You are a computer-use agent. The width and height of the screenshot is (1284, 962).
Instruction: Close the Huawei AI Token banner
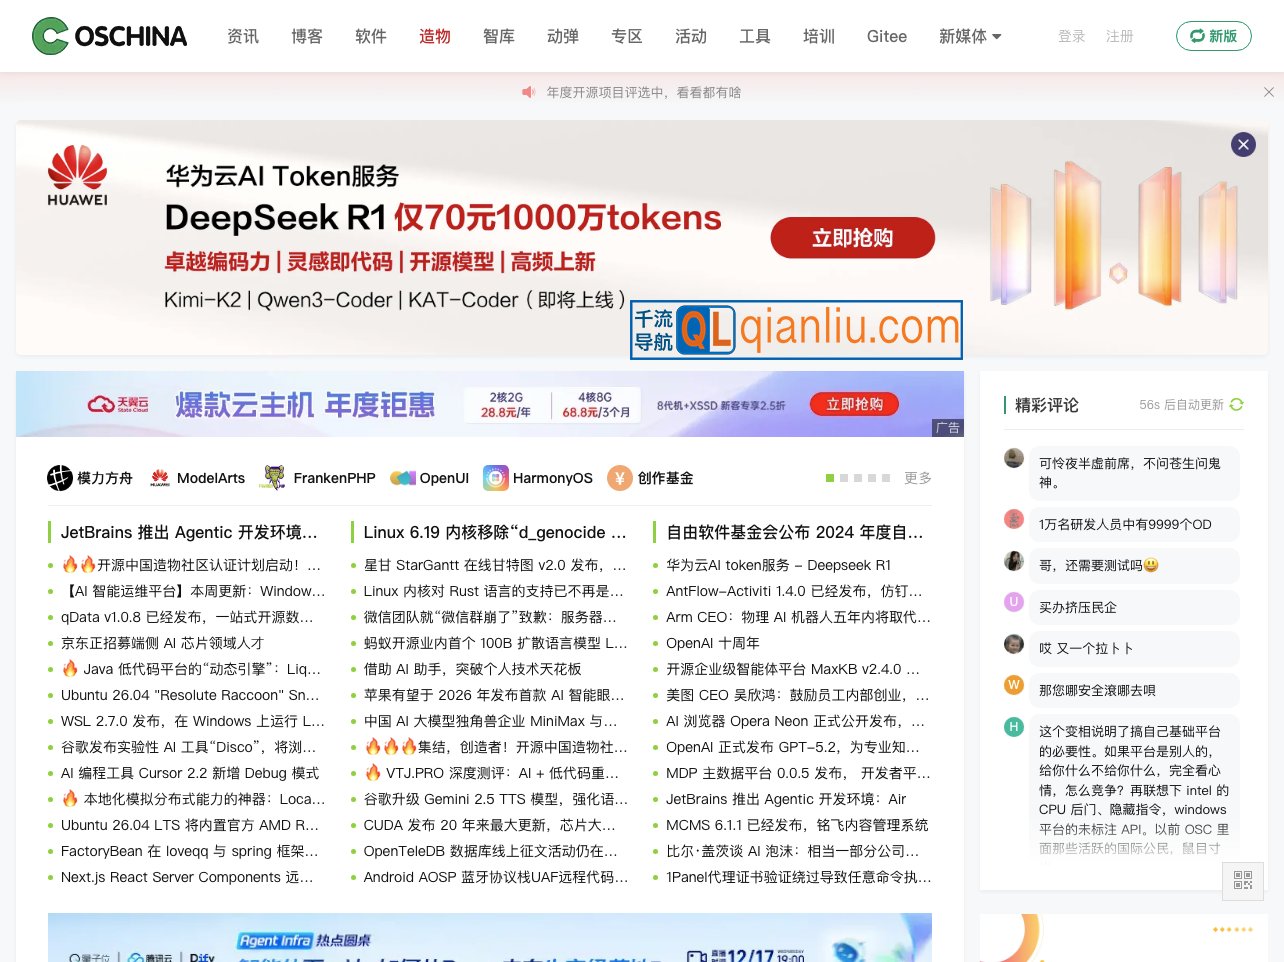click(1243, 144)
